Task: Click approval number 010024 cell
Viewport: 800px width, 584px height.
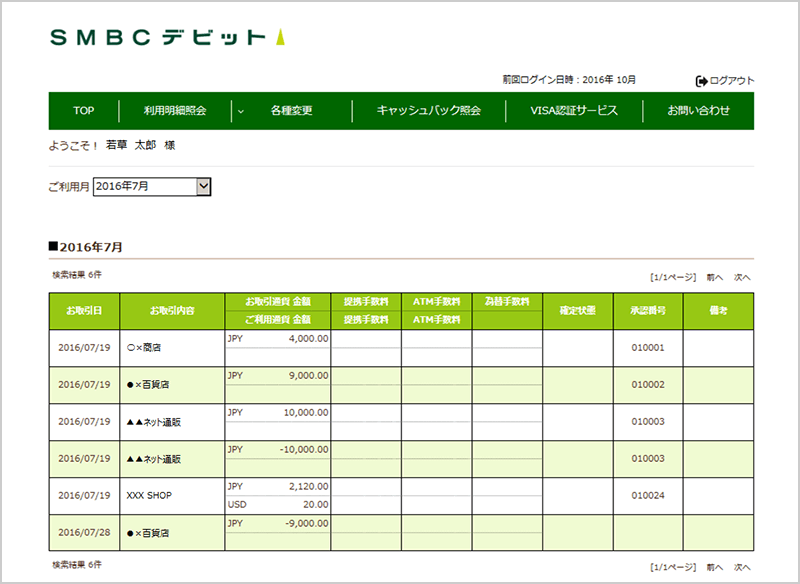Action: click(x=648, y=495)
